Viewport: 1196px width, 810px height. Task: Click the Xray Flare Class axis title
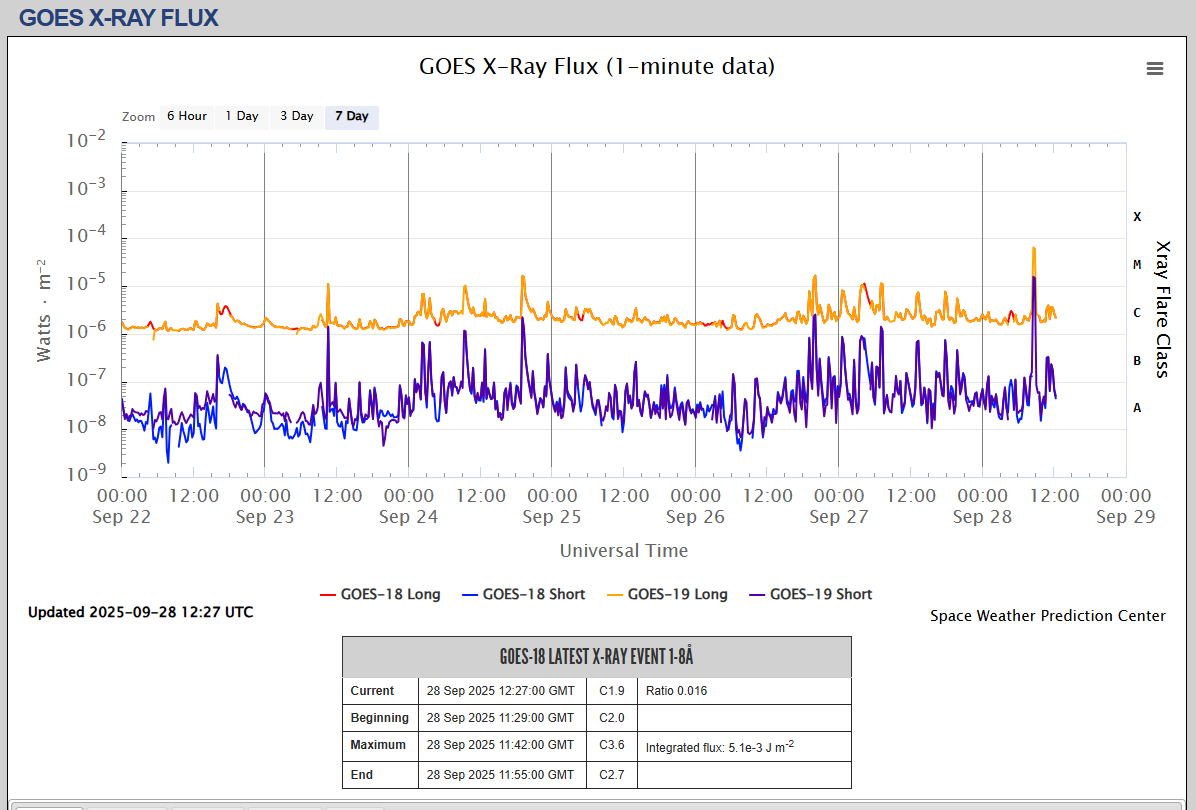pos(1162,308)
